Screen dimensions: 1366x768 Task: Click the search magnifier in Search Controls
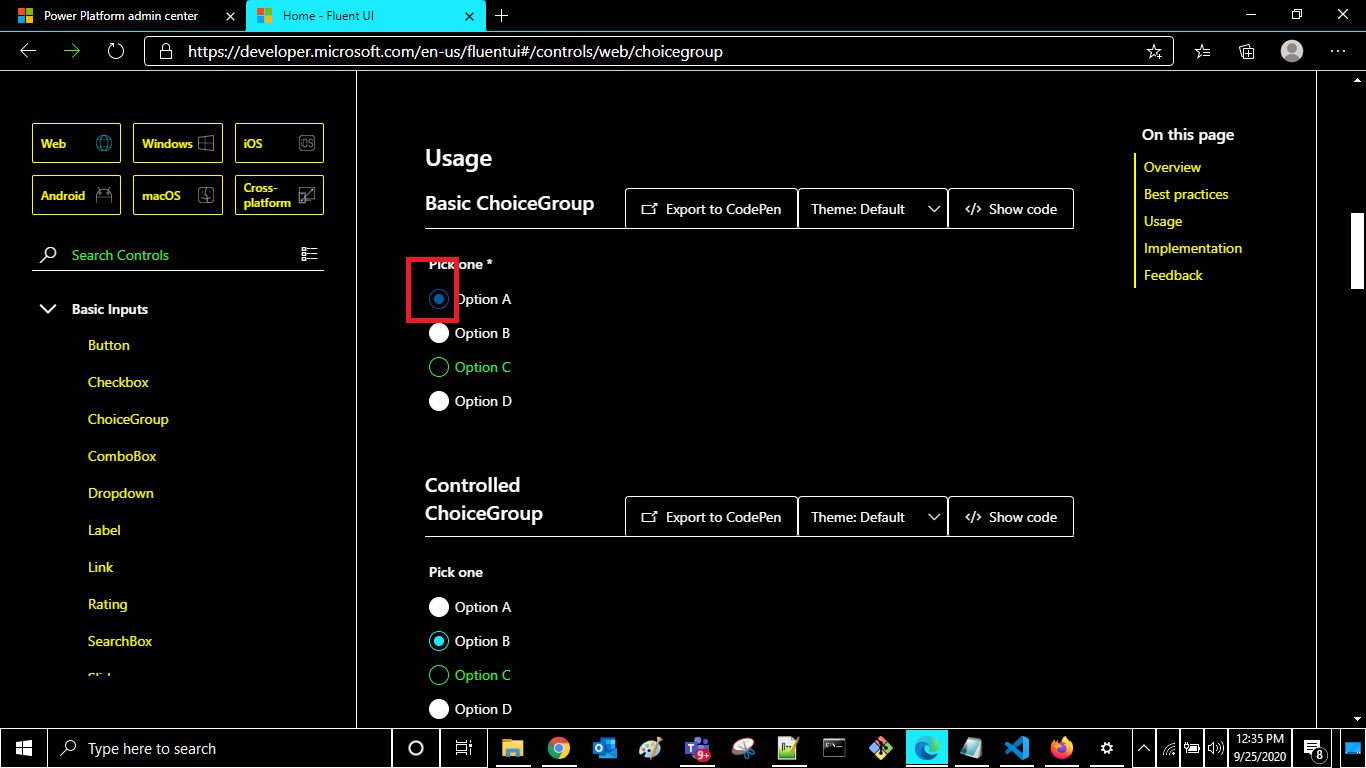coord(47,254)
